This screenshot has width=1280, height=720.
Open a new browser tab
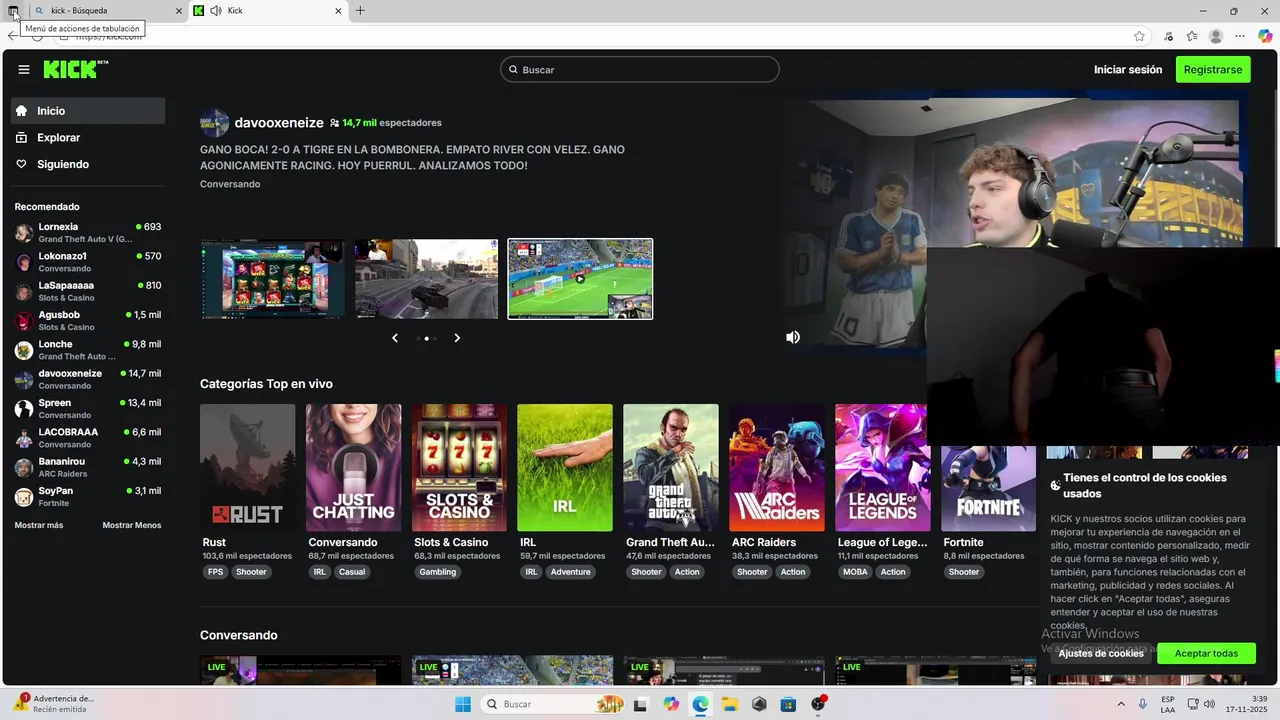(360, 11)
